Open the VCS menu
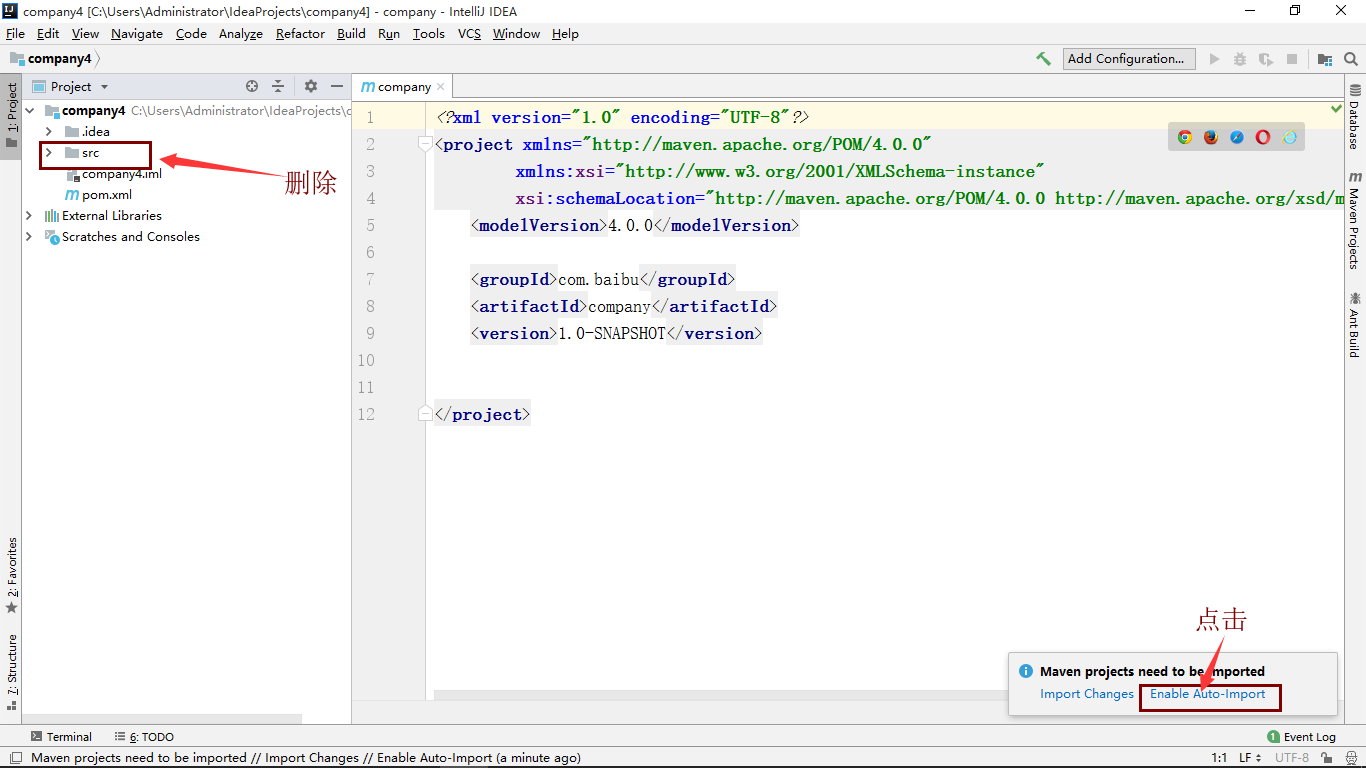1366x768 pixels. [469, 33]
